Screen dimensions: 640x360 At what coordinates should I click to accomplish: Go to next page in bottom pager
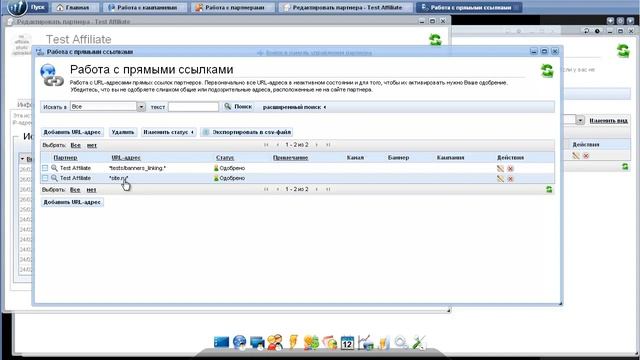coord(317,189)
